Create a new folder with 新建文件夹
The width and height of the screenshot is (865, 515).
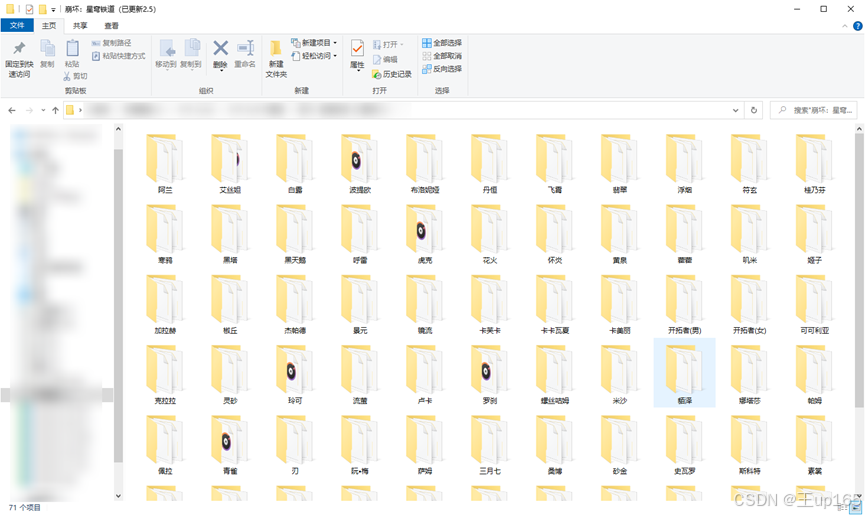point(276,59)
